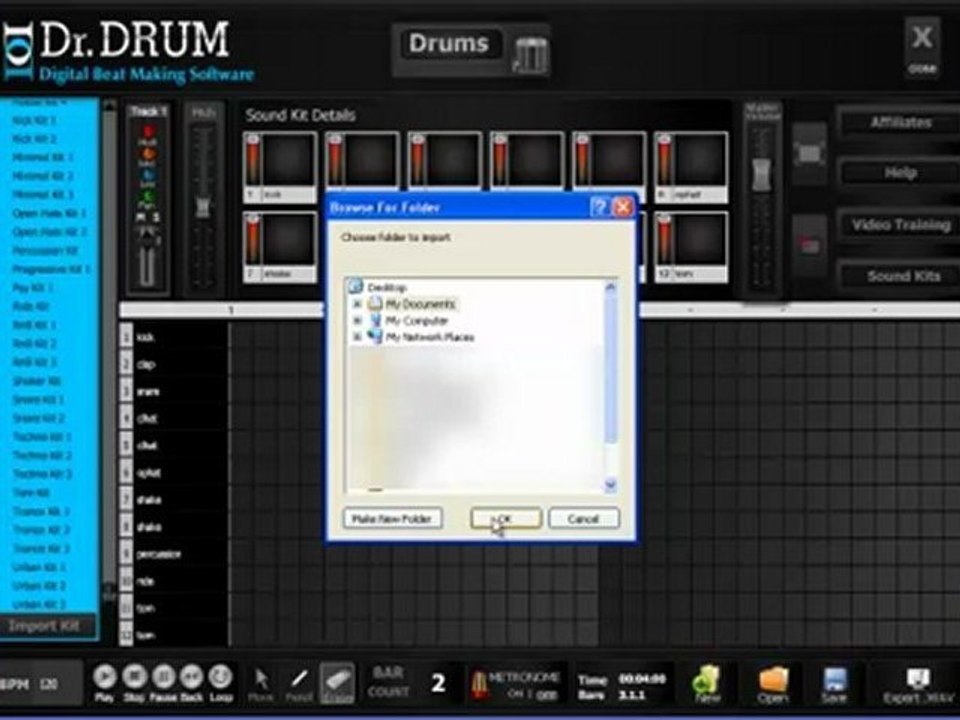The width and height of the screenshot is (960, 720).
Task: Click the fader next to Track 1 panel
Action: coord(203,206)
